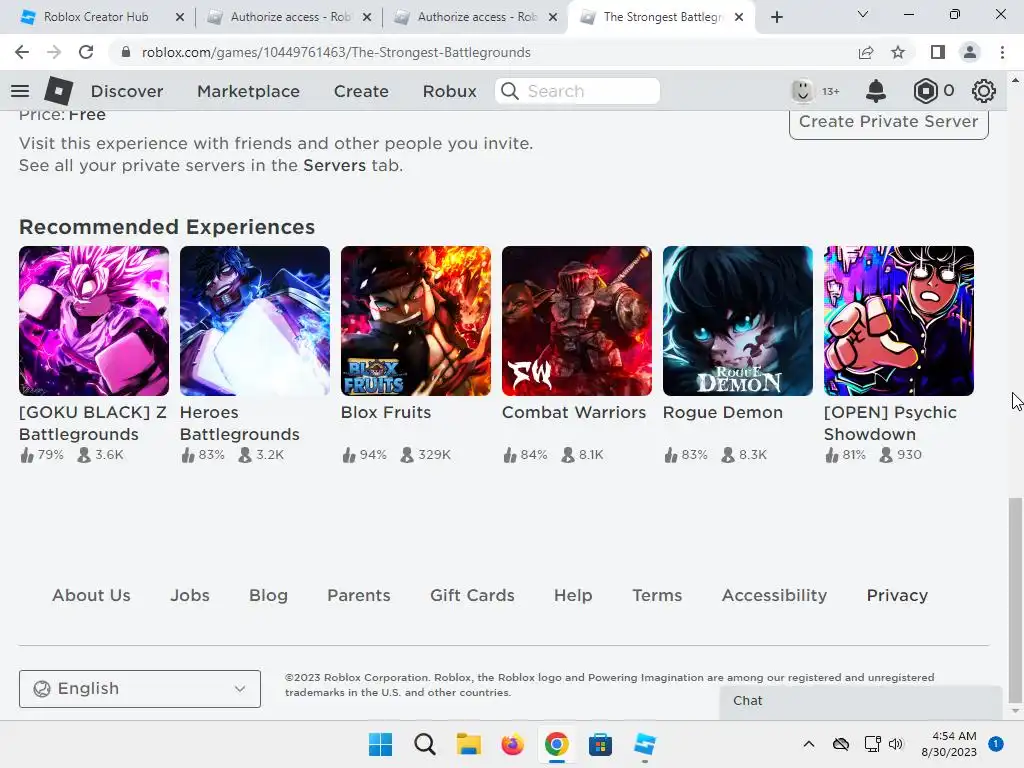Open Rogue Demon game thumbnail
Image resolution: width=1024 pixels, height=768 pixels.
pyautogui.click(x=738, y=321)
